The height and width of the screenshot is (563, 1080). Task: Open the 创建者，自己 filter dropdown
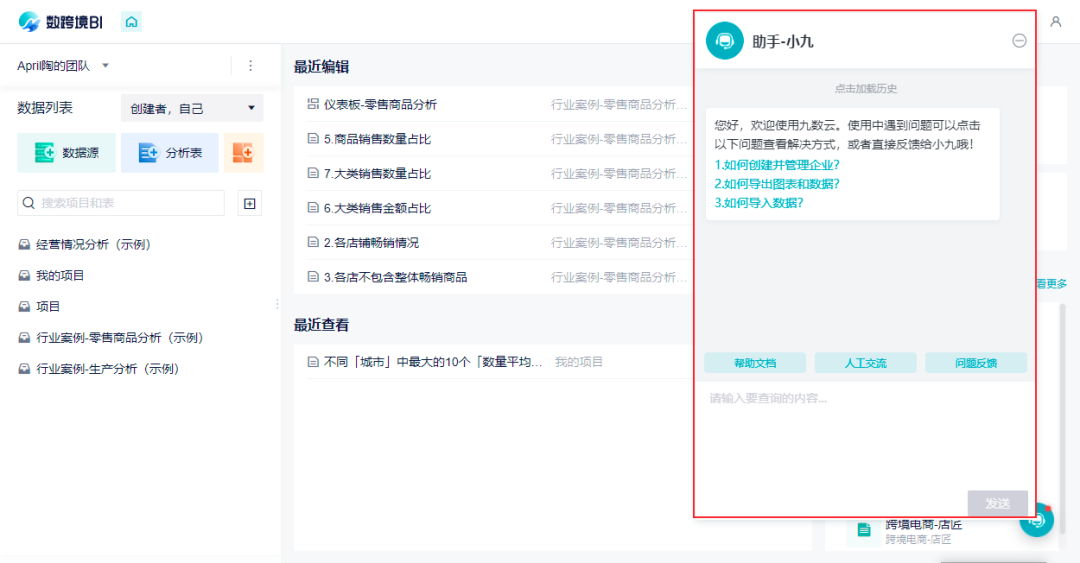point(192,108)
